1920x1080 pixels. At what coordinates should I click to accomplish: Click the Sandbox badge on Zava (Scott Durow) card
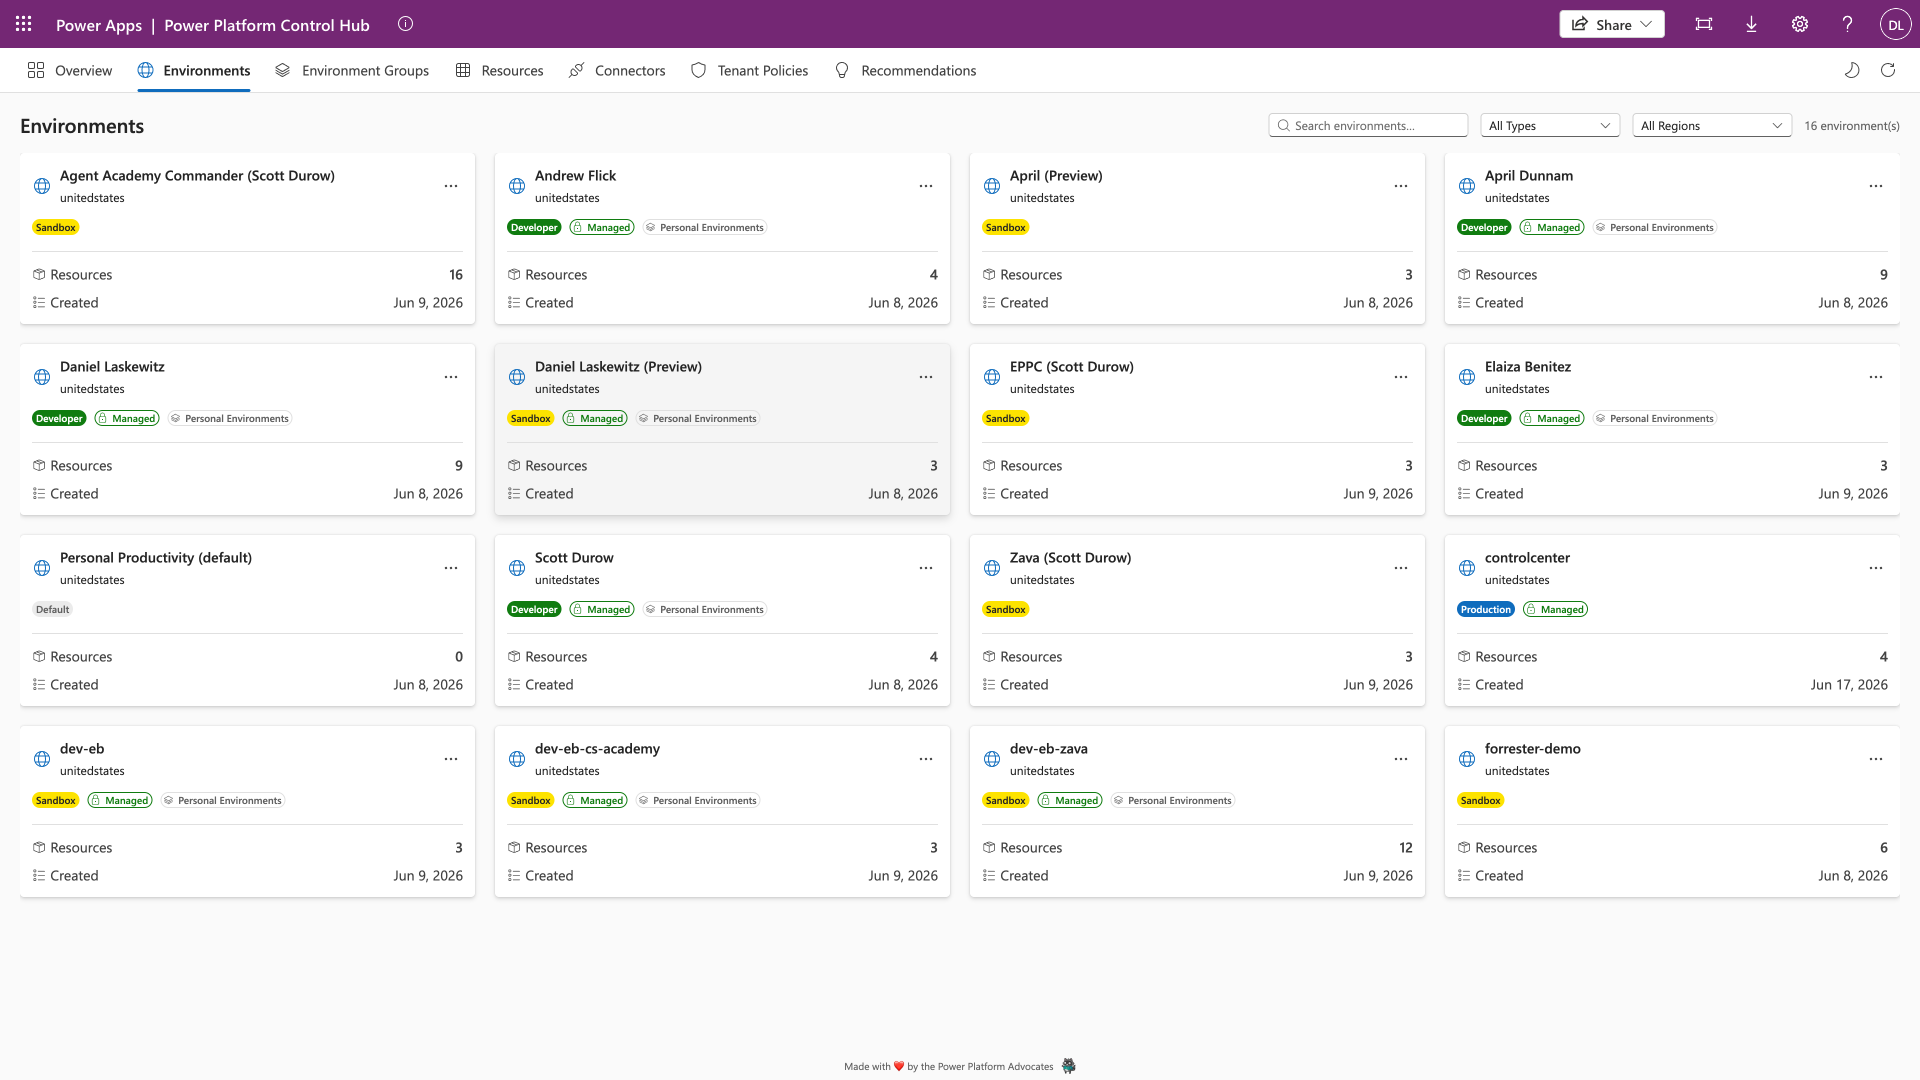(1006, 609)
